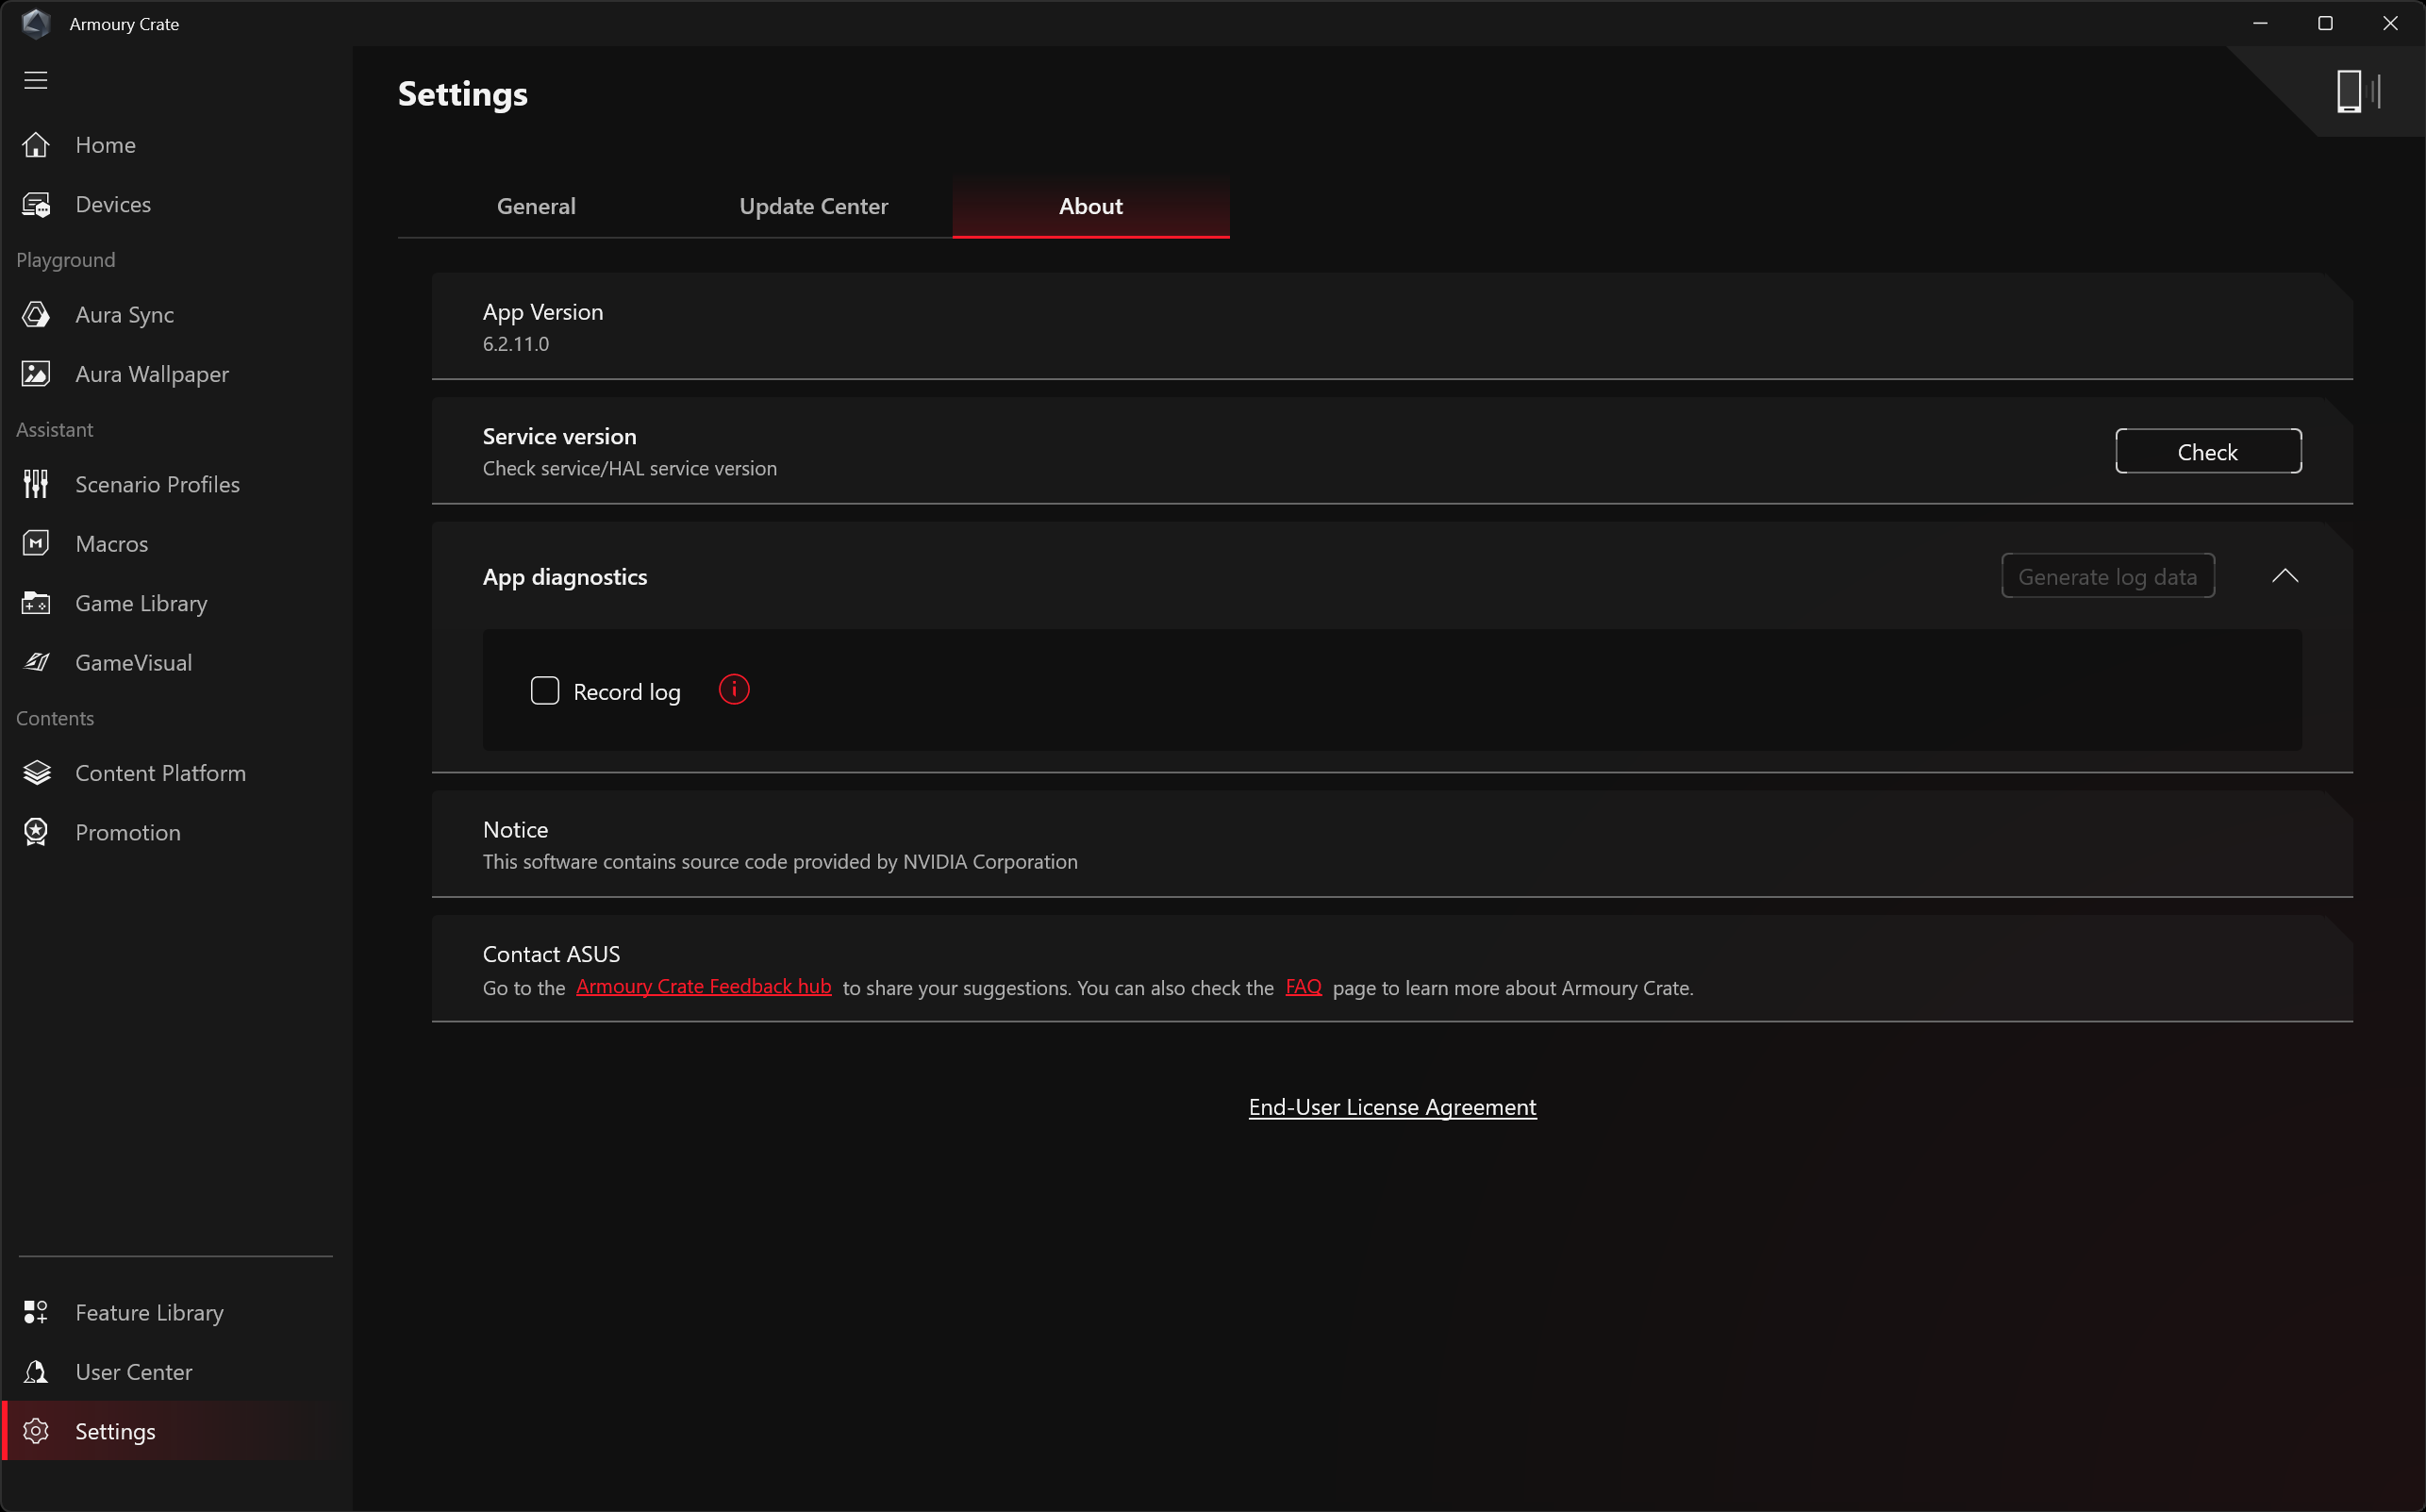Switch to the General tab
This screenshot has width=2426, height=1512.
536,207
